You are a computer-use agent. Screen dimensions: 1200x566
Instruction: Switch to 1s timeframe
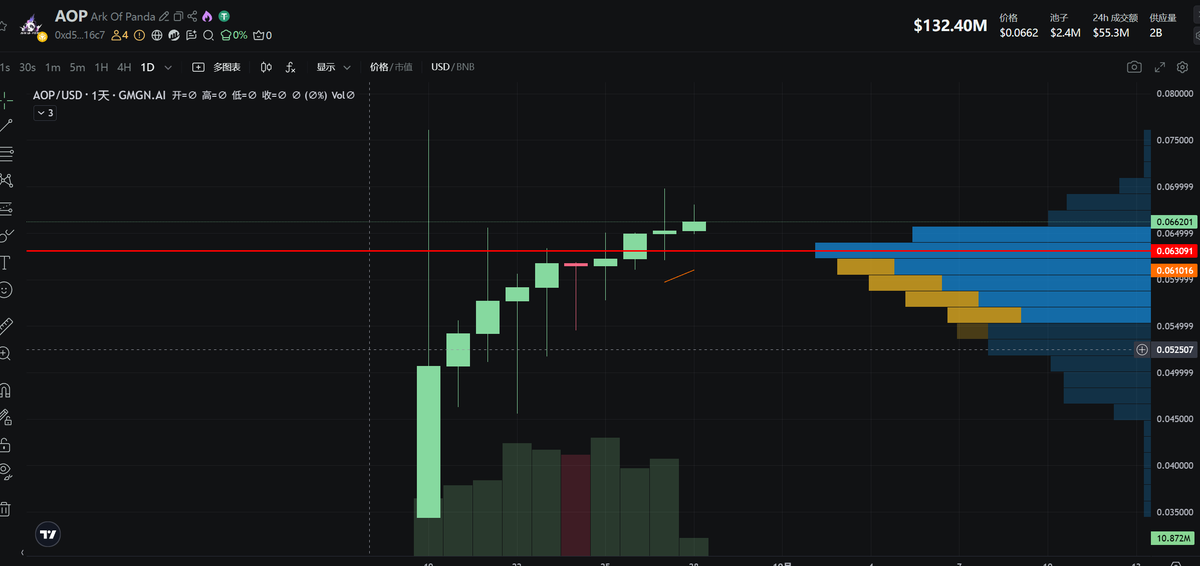pyautogui.click(x=5, y=67)
